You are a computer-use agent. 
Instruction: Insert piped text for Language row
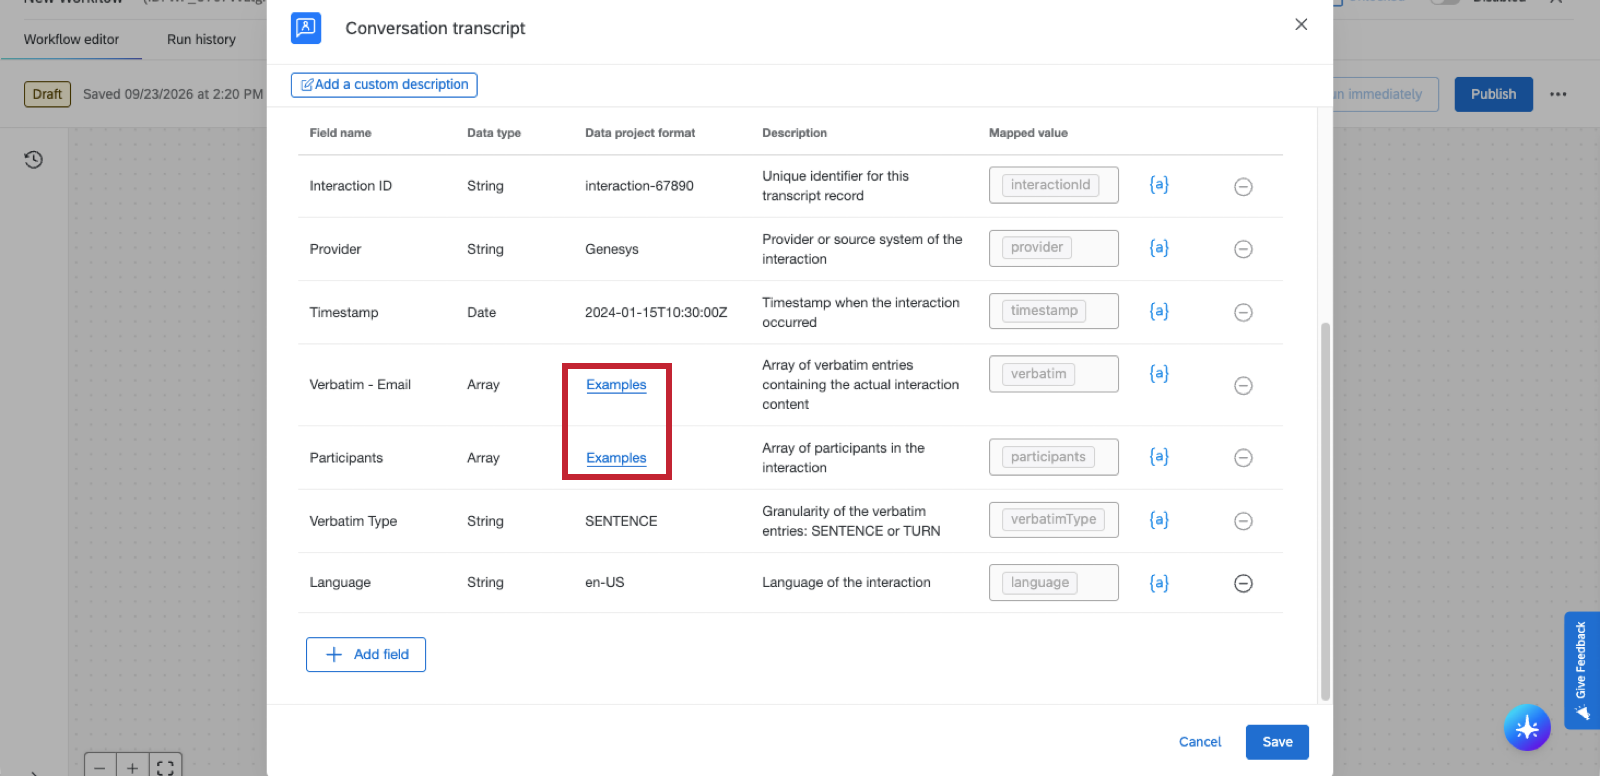(x=1159, y=583)
